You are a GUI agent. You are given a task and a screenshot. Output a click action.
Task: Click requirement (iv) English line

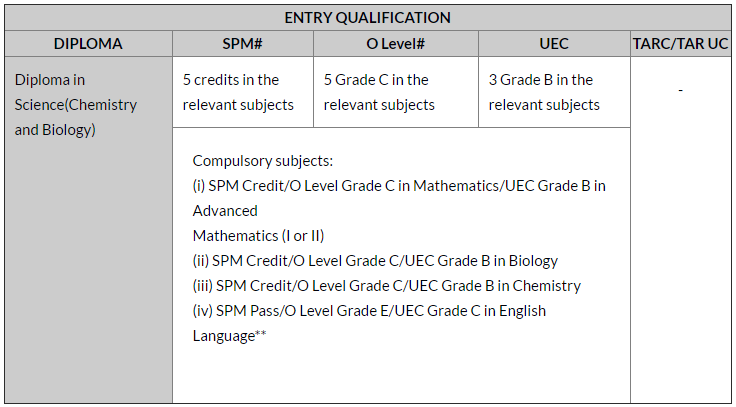(x=369, y=311)
